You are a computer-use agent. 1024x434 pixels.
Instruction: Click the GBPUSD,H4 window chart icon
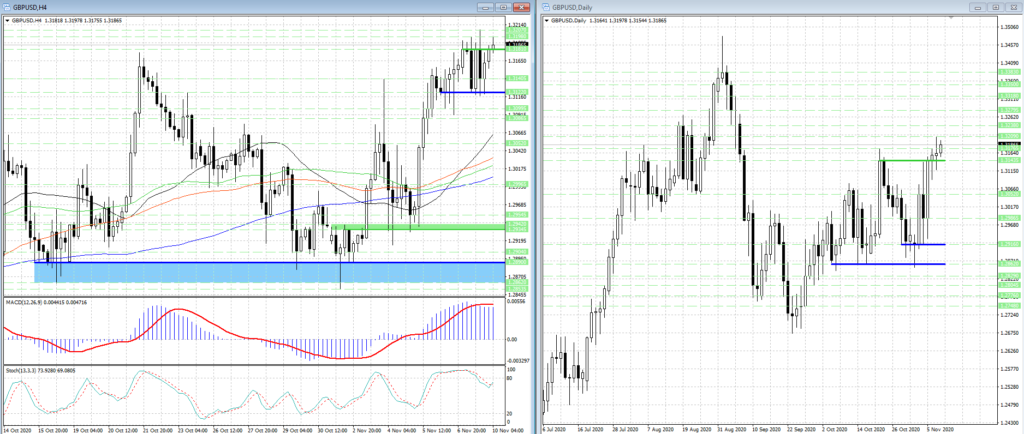pos(6,7)
